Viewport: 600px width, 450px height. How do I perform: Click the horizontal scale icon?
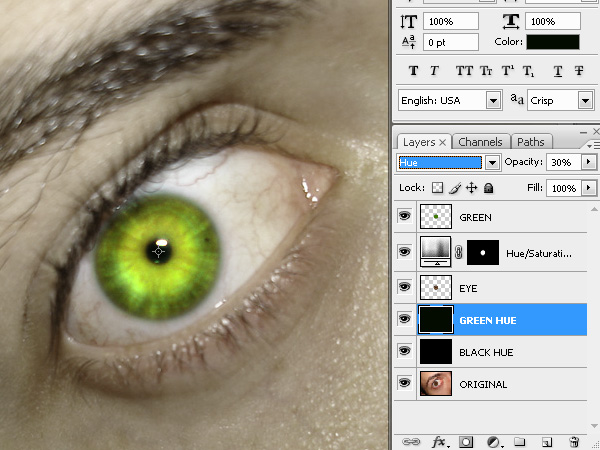[x=511, y=21]
